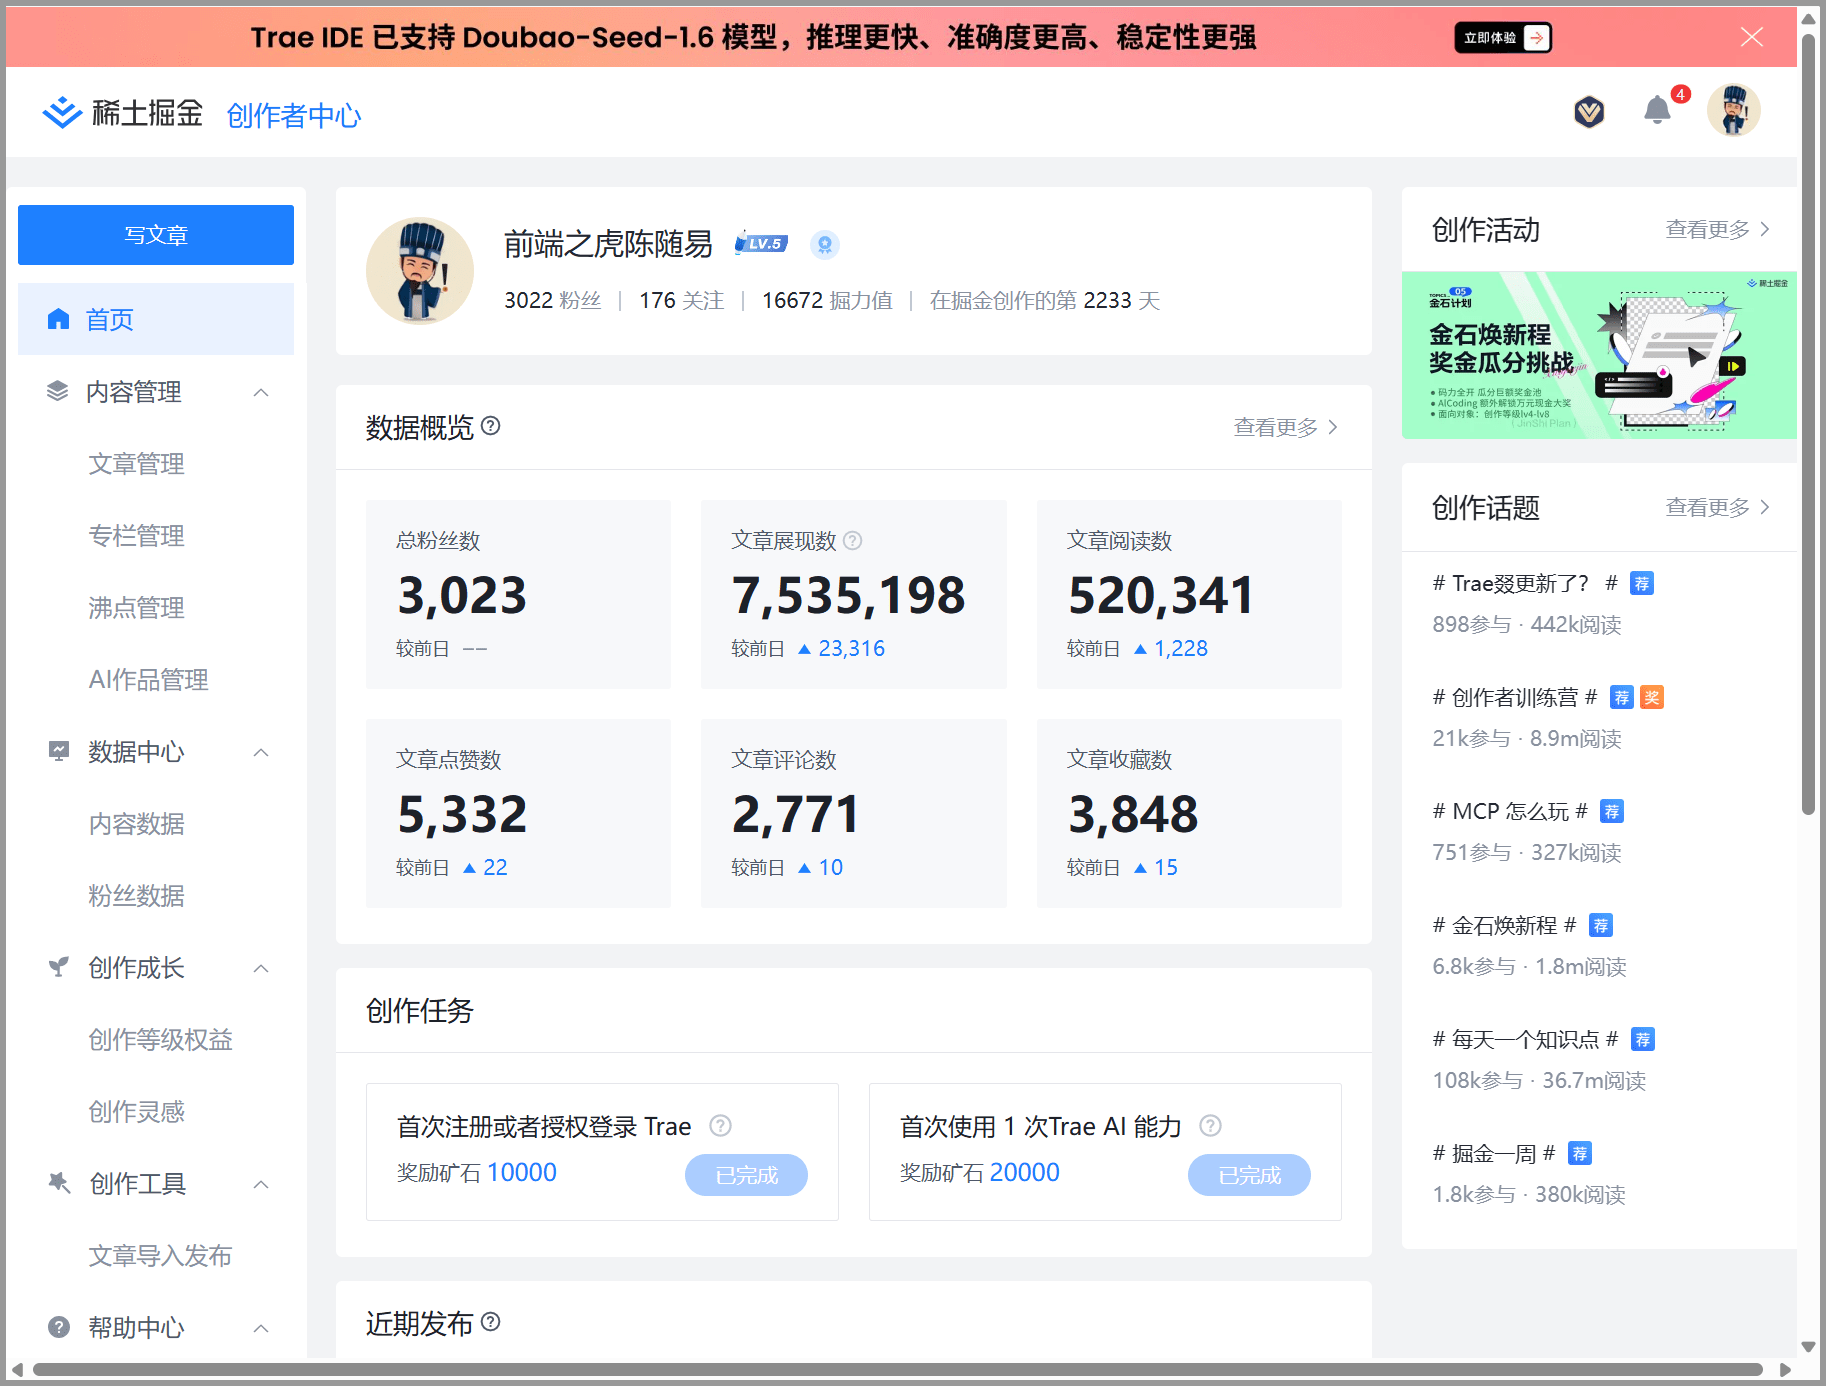Click the blue medal badge next to LV.5

pyautogui.click(x=824, y=244)
